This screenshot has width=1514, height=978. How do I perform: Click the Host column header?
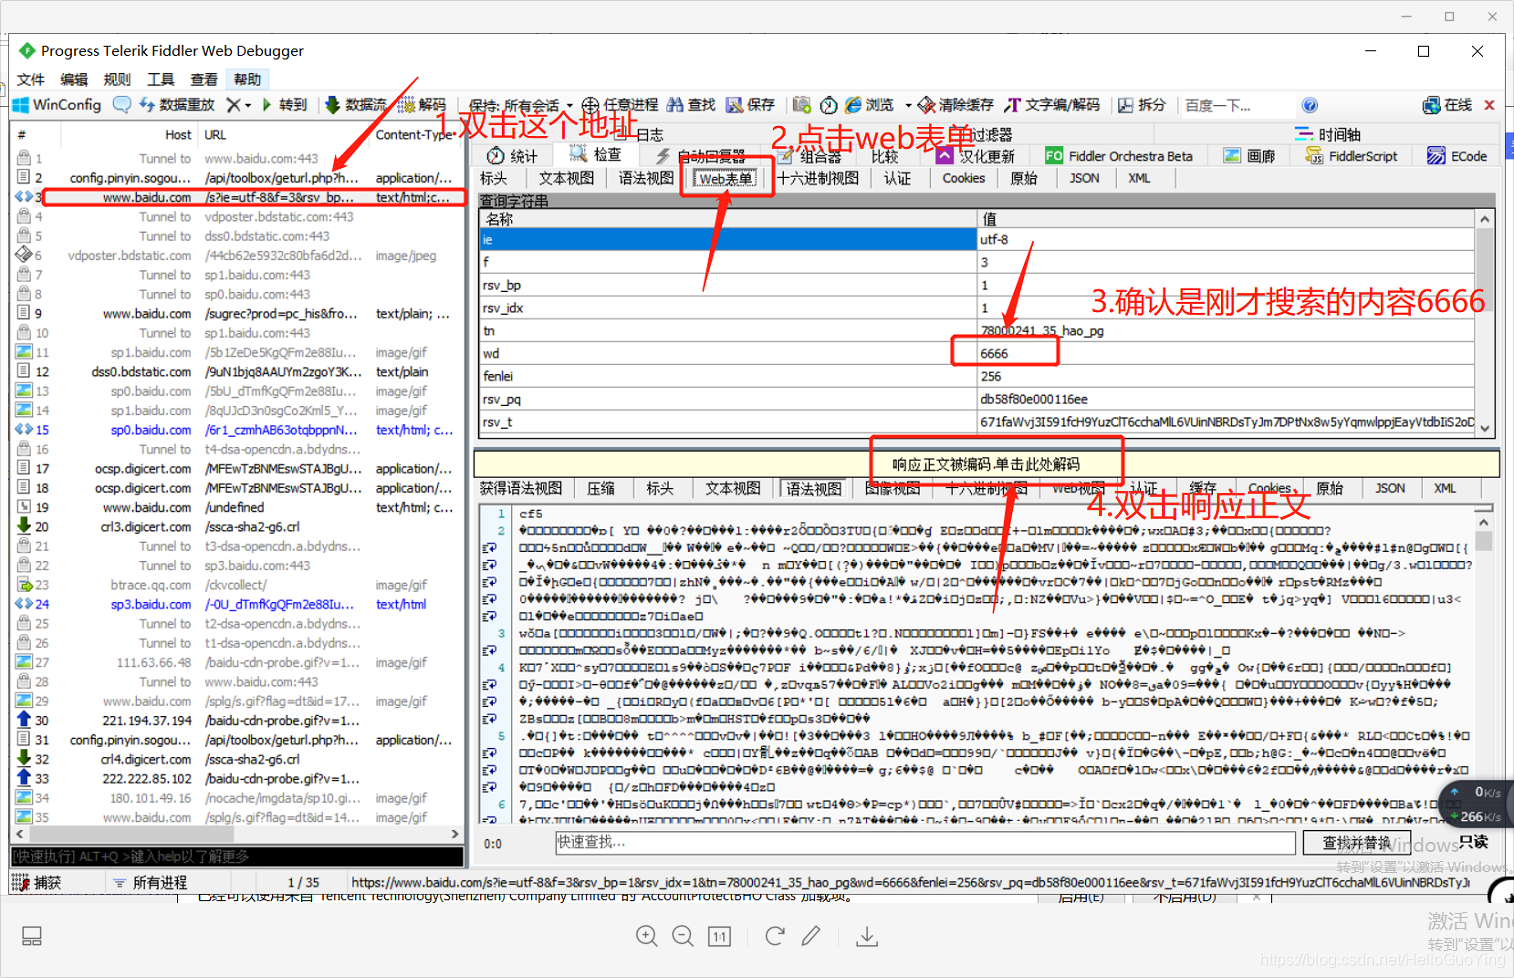pyautogui.click(x=178, y=135)
